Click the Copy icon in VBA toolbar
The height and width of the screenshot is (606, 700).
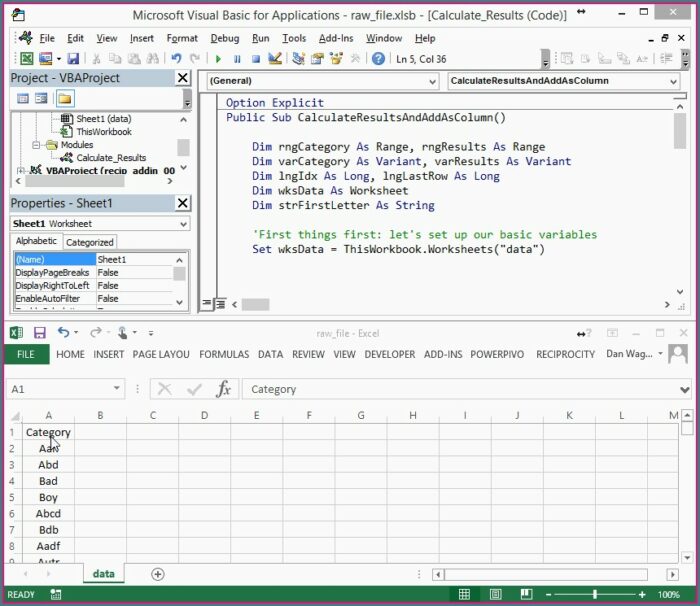pos(115,59)
